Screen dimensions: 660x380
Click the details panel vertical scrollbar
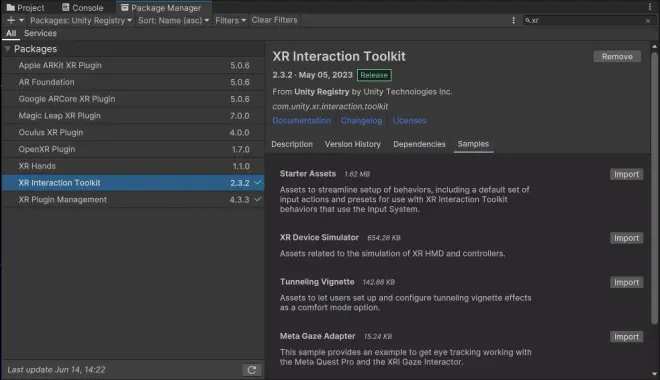tap(654, 188)
